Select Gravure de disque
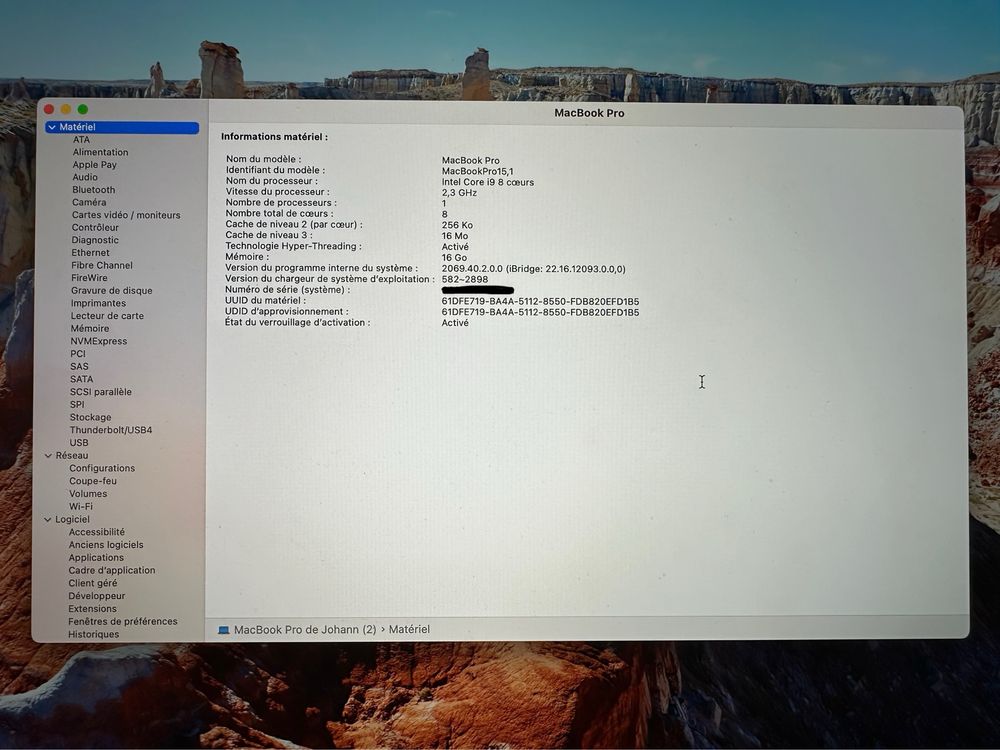The width and height of the screenshot is (1000, 750). coord(112,291)
